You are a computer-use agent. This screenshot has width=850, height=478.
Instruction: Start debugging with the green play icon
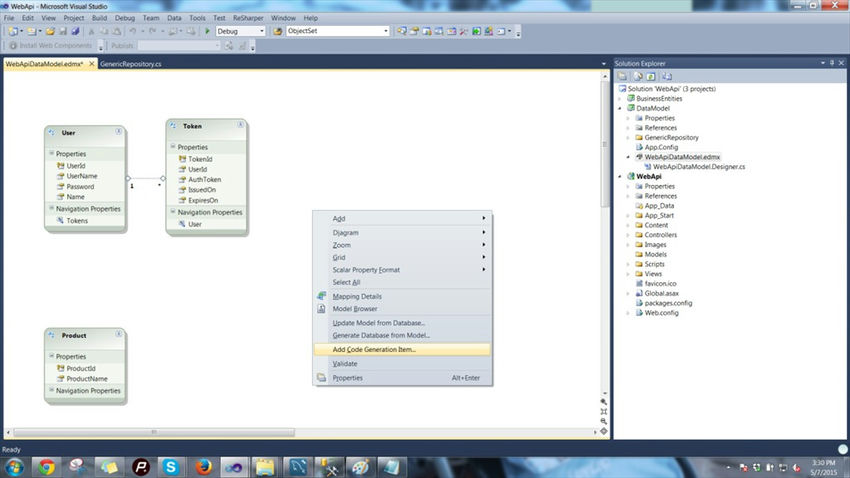click(207, 31)
